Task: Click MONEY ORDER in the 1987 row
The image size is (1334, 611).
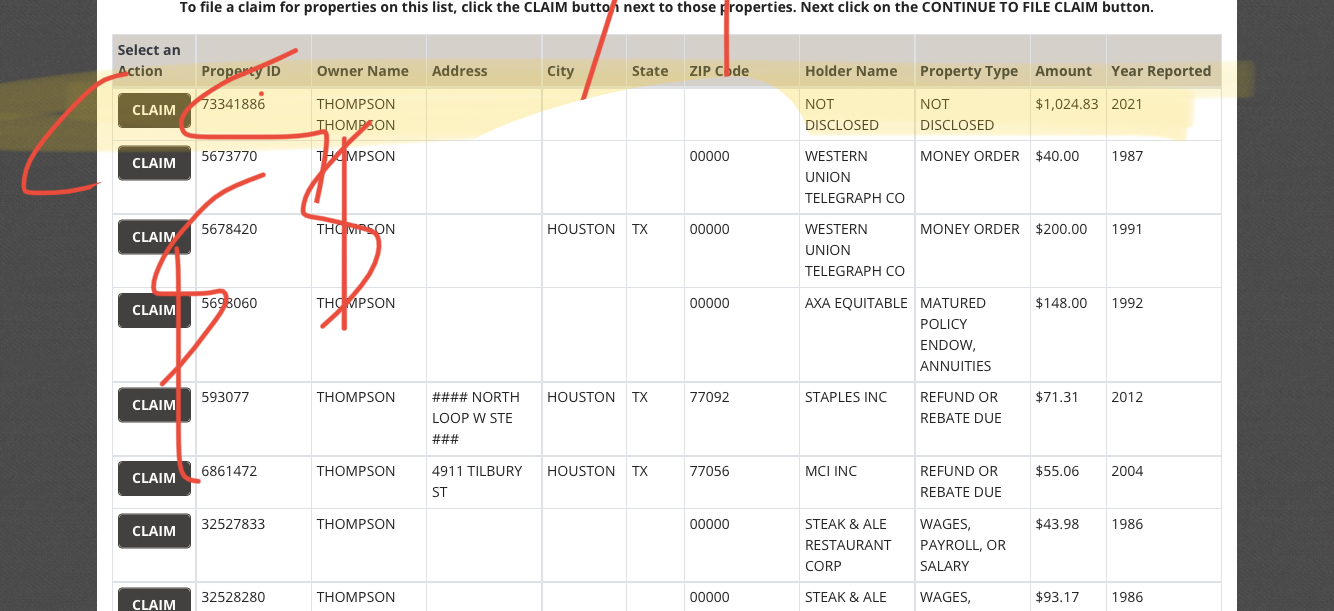Action: (x=970, y=156)
